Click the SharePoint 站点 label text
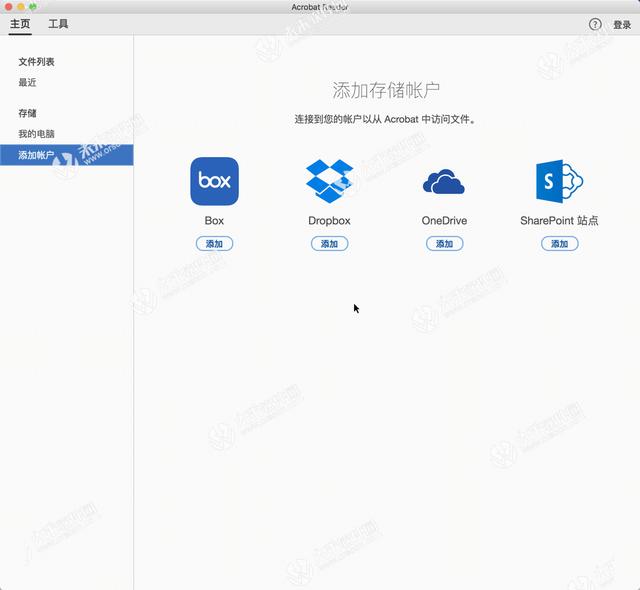Viewport: 640px width, 590px height. coord(559,221)
